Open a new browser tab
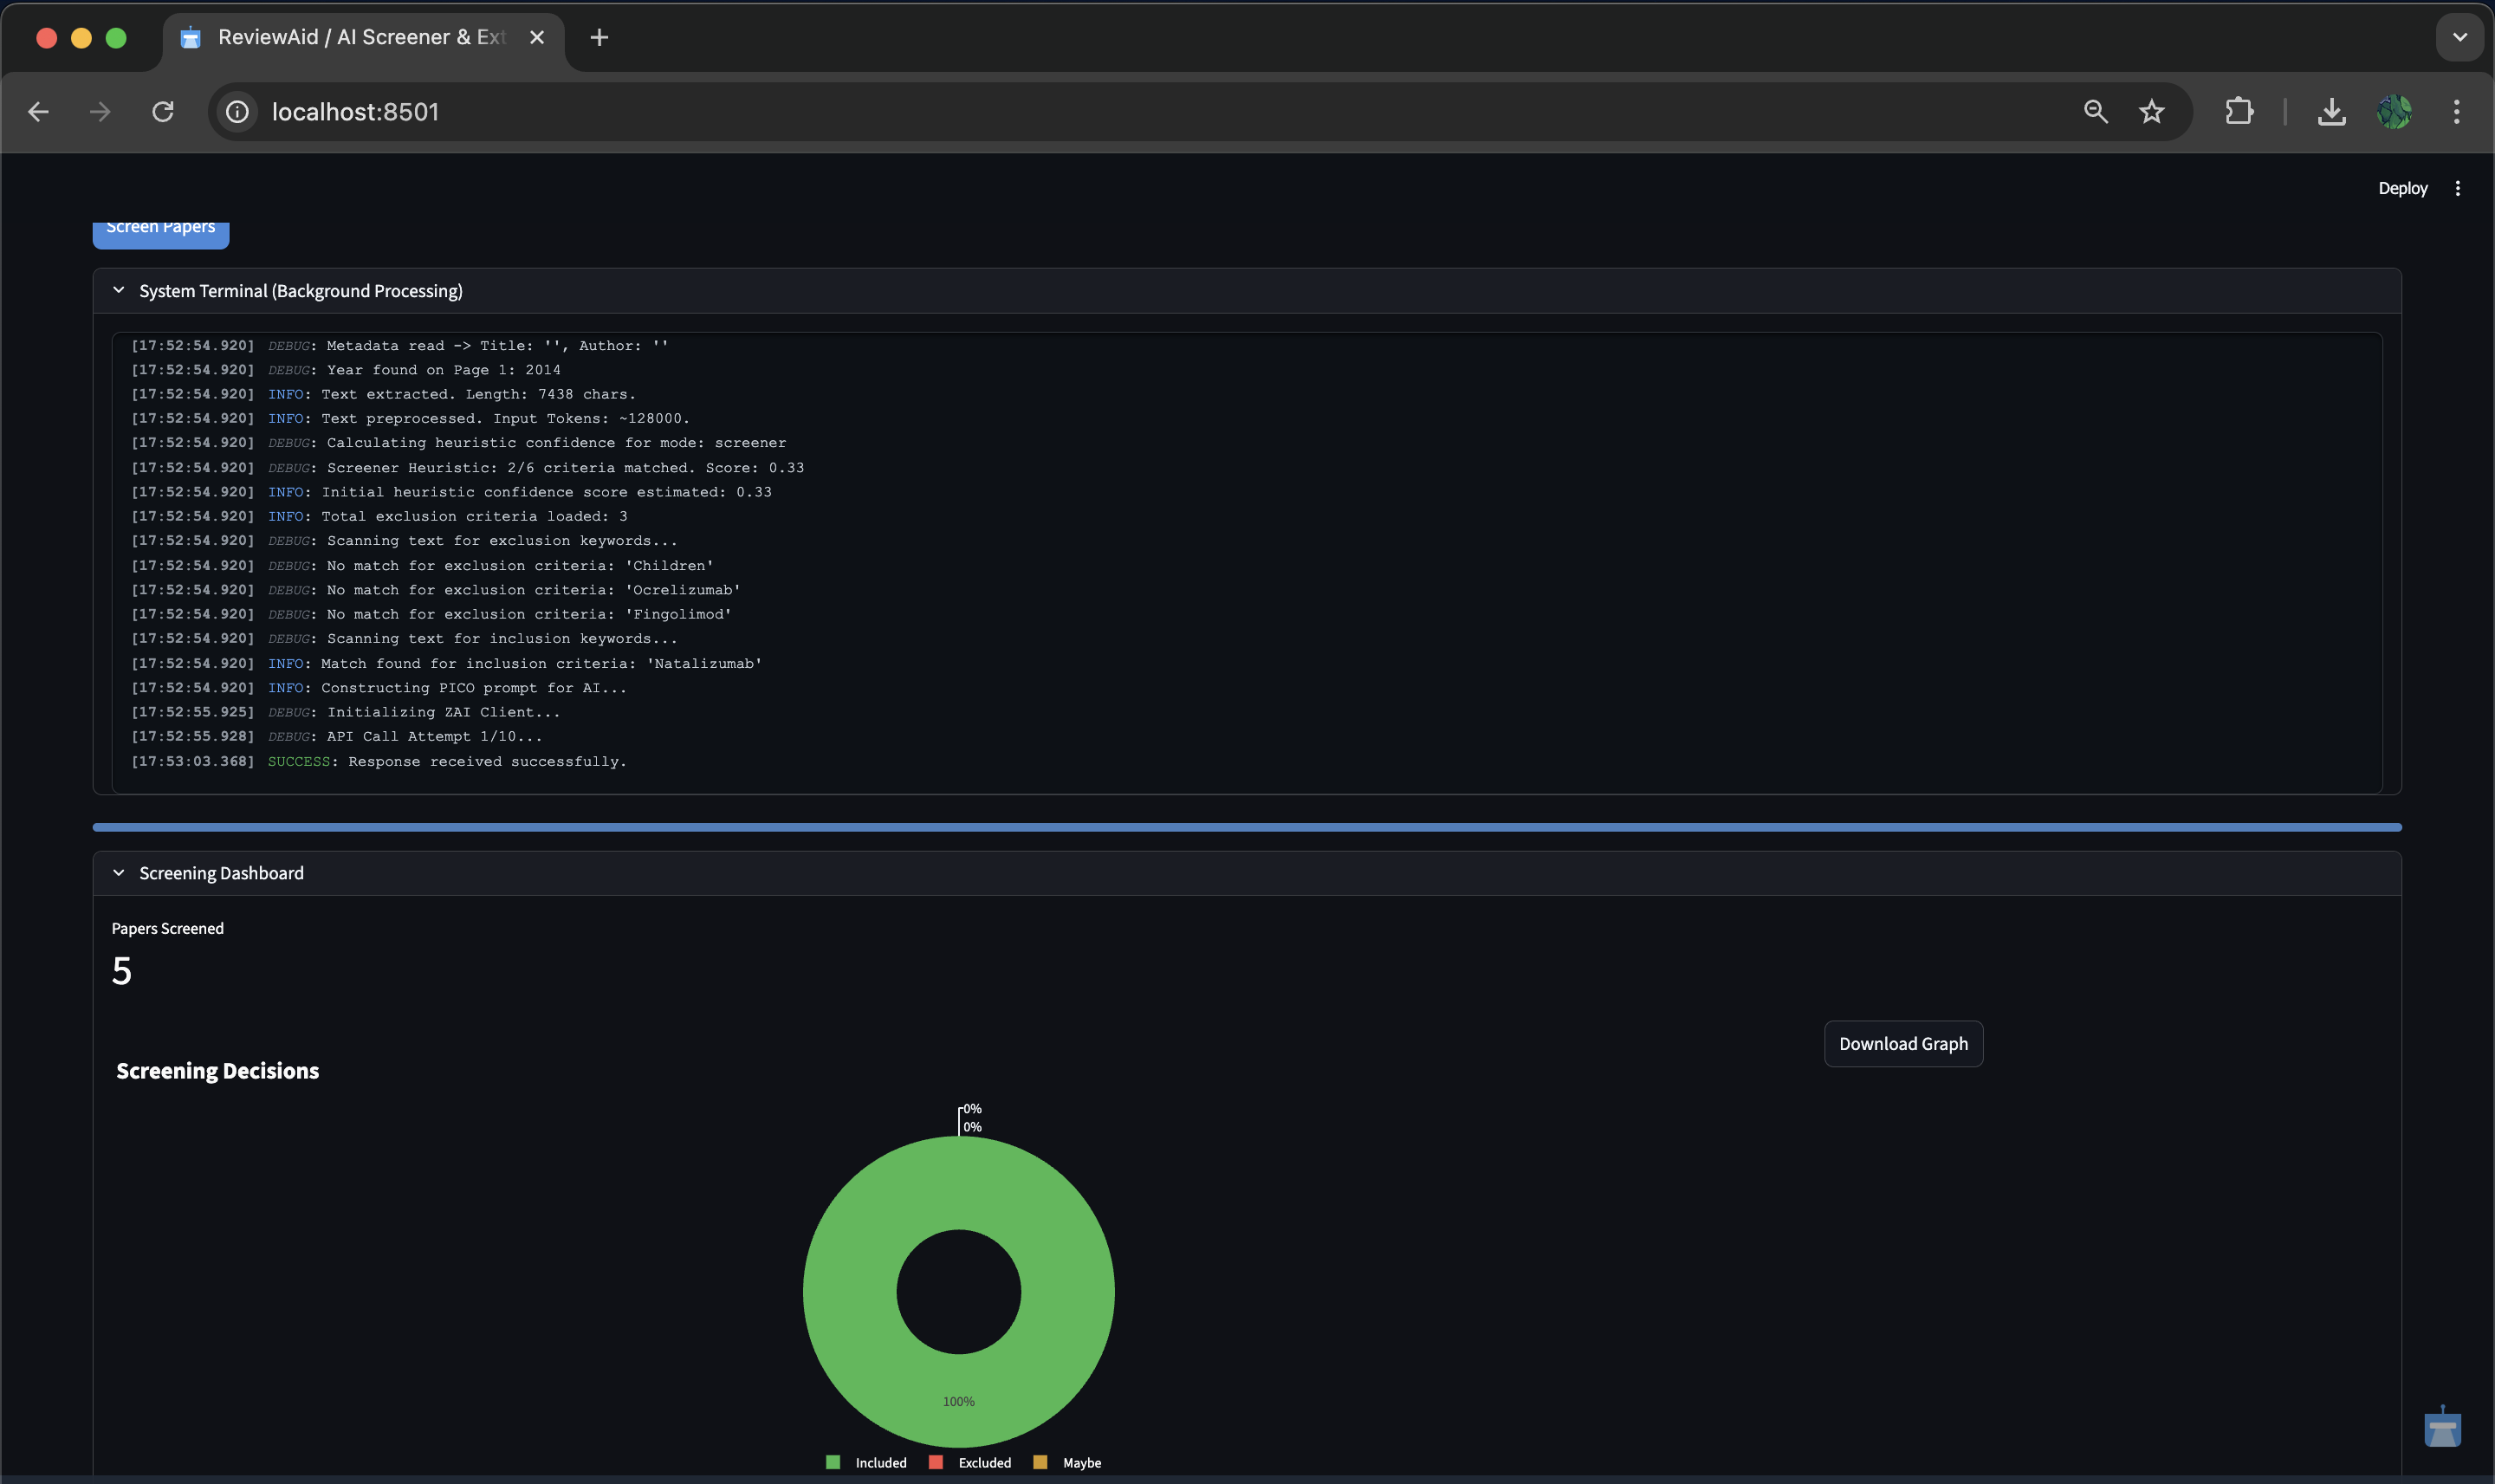This screenshot has height=1484, width=2495. pyautogui.click(x=599, y=38)
